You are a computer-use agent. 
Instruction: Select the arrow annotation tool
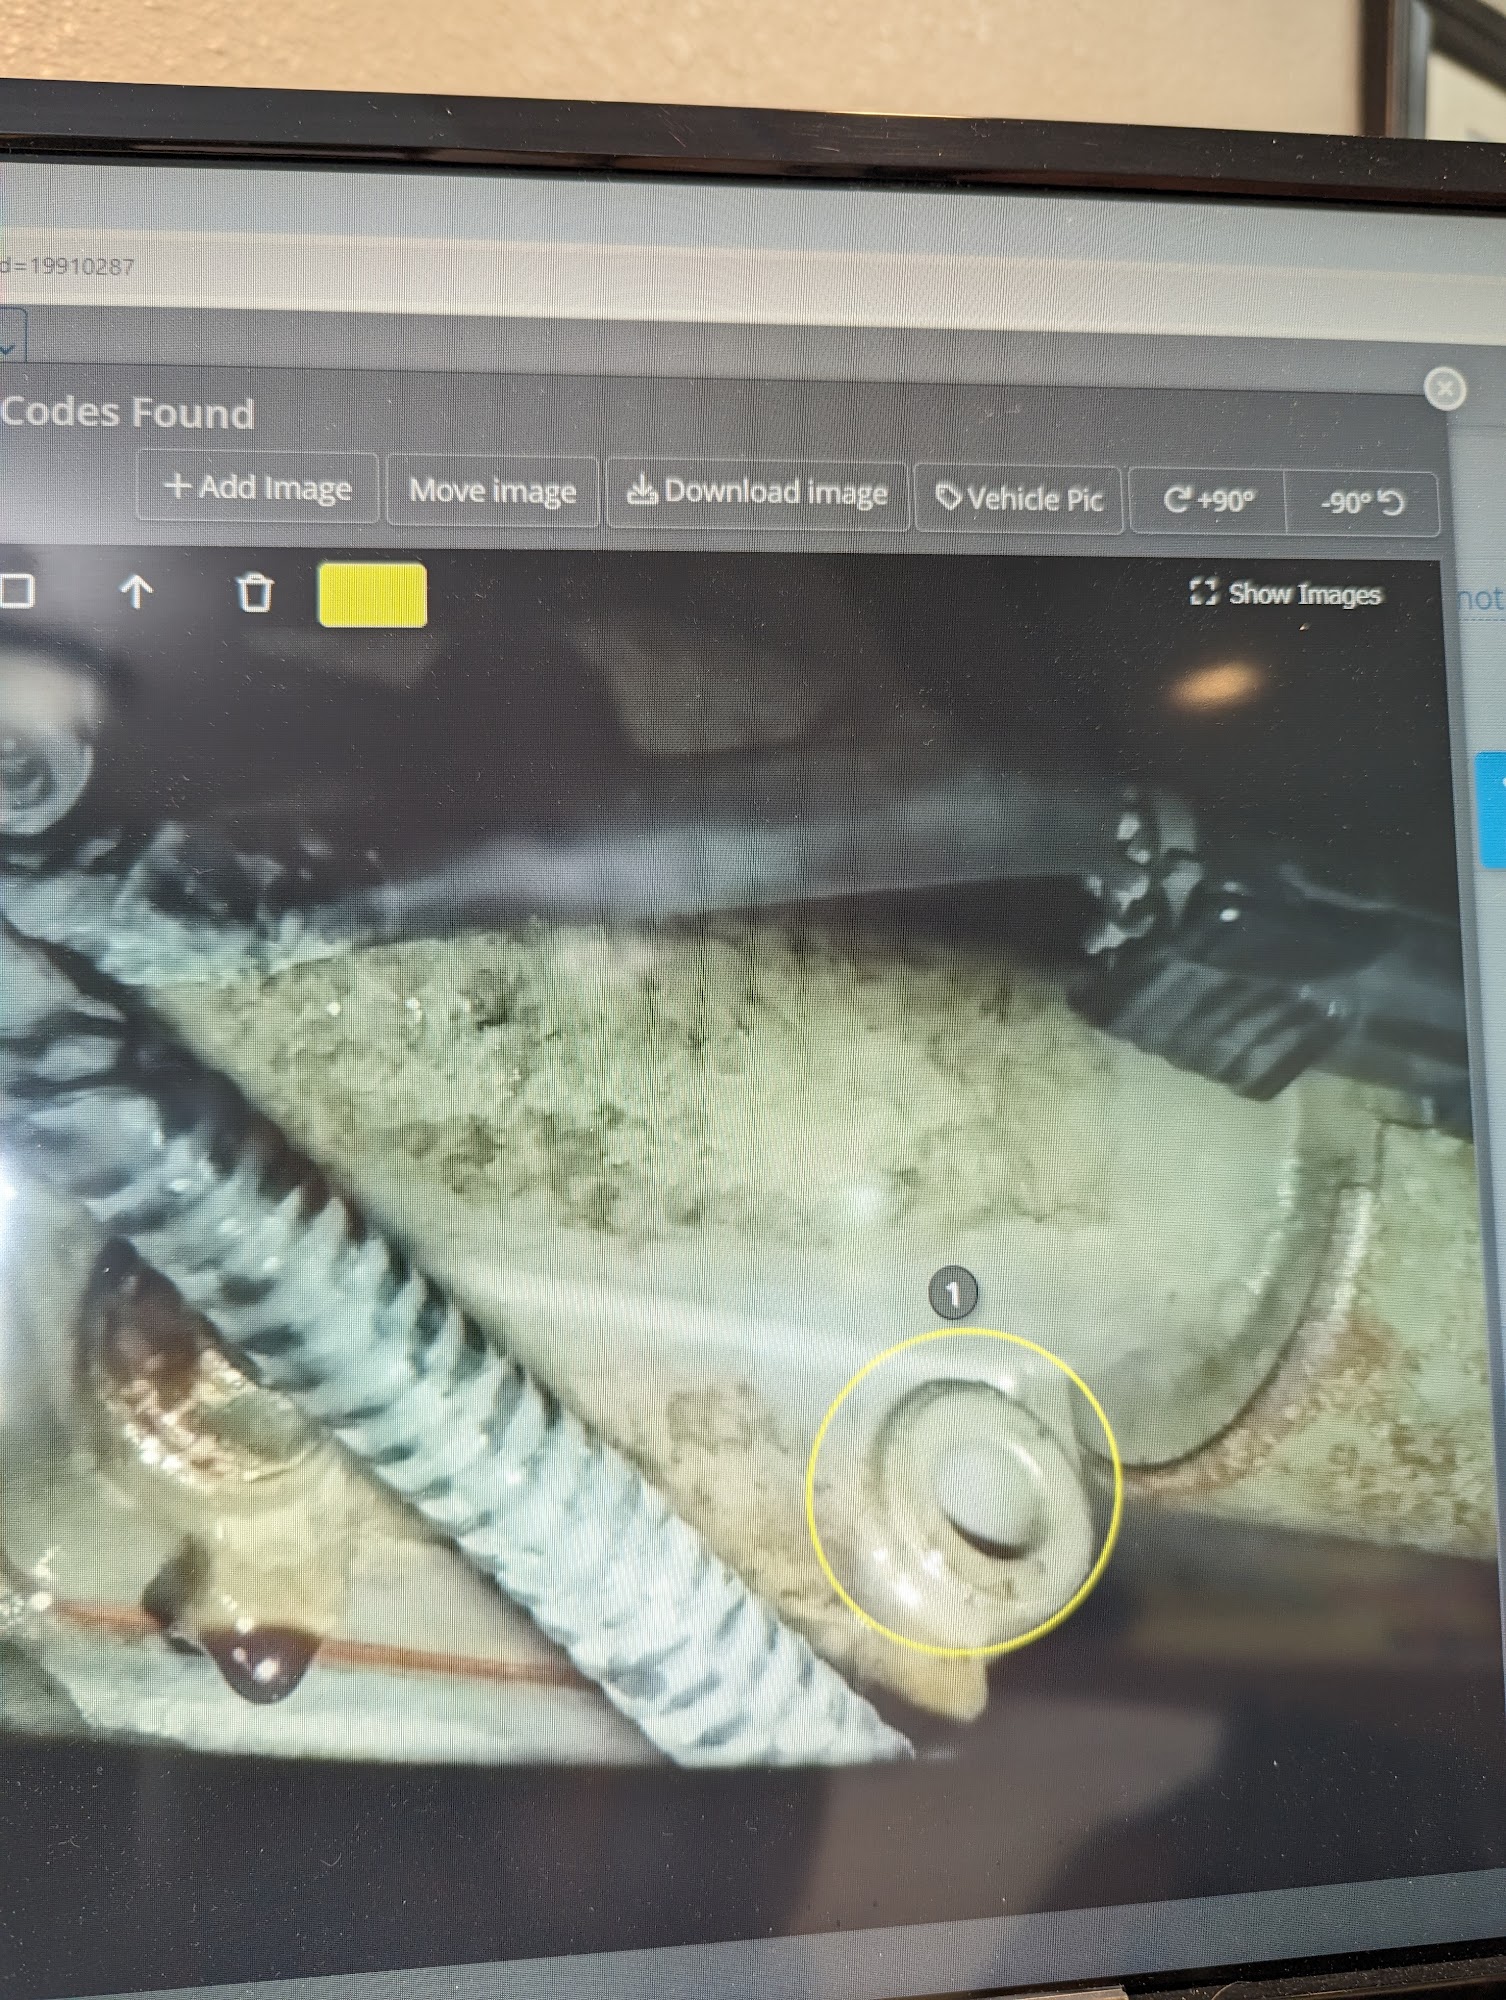[x=136, y=592]
